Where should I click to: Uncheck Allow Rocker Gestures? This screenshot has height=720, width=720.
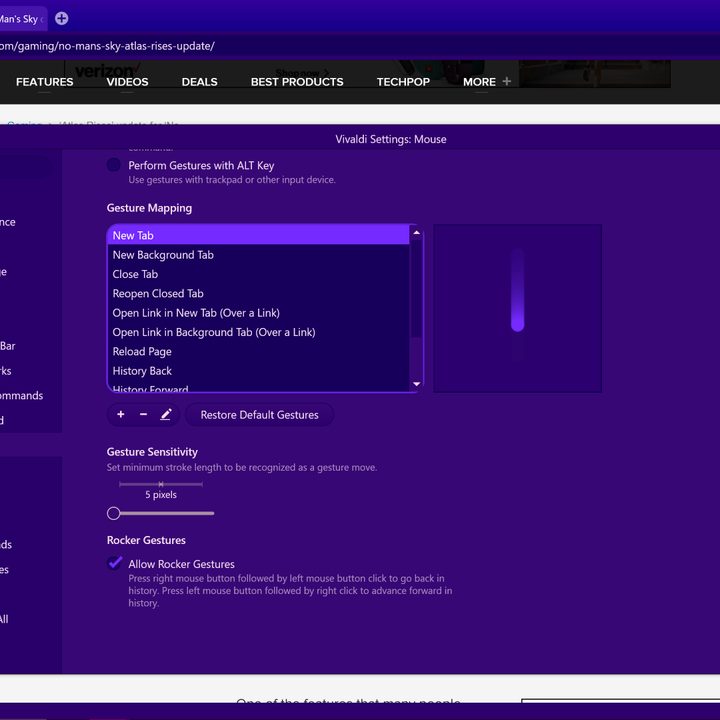pyautogui.click(x=115, y=562)
